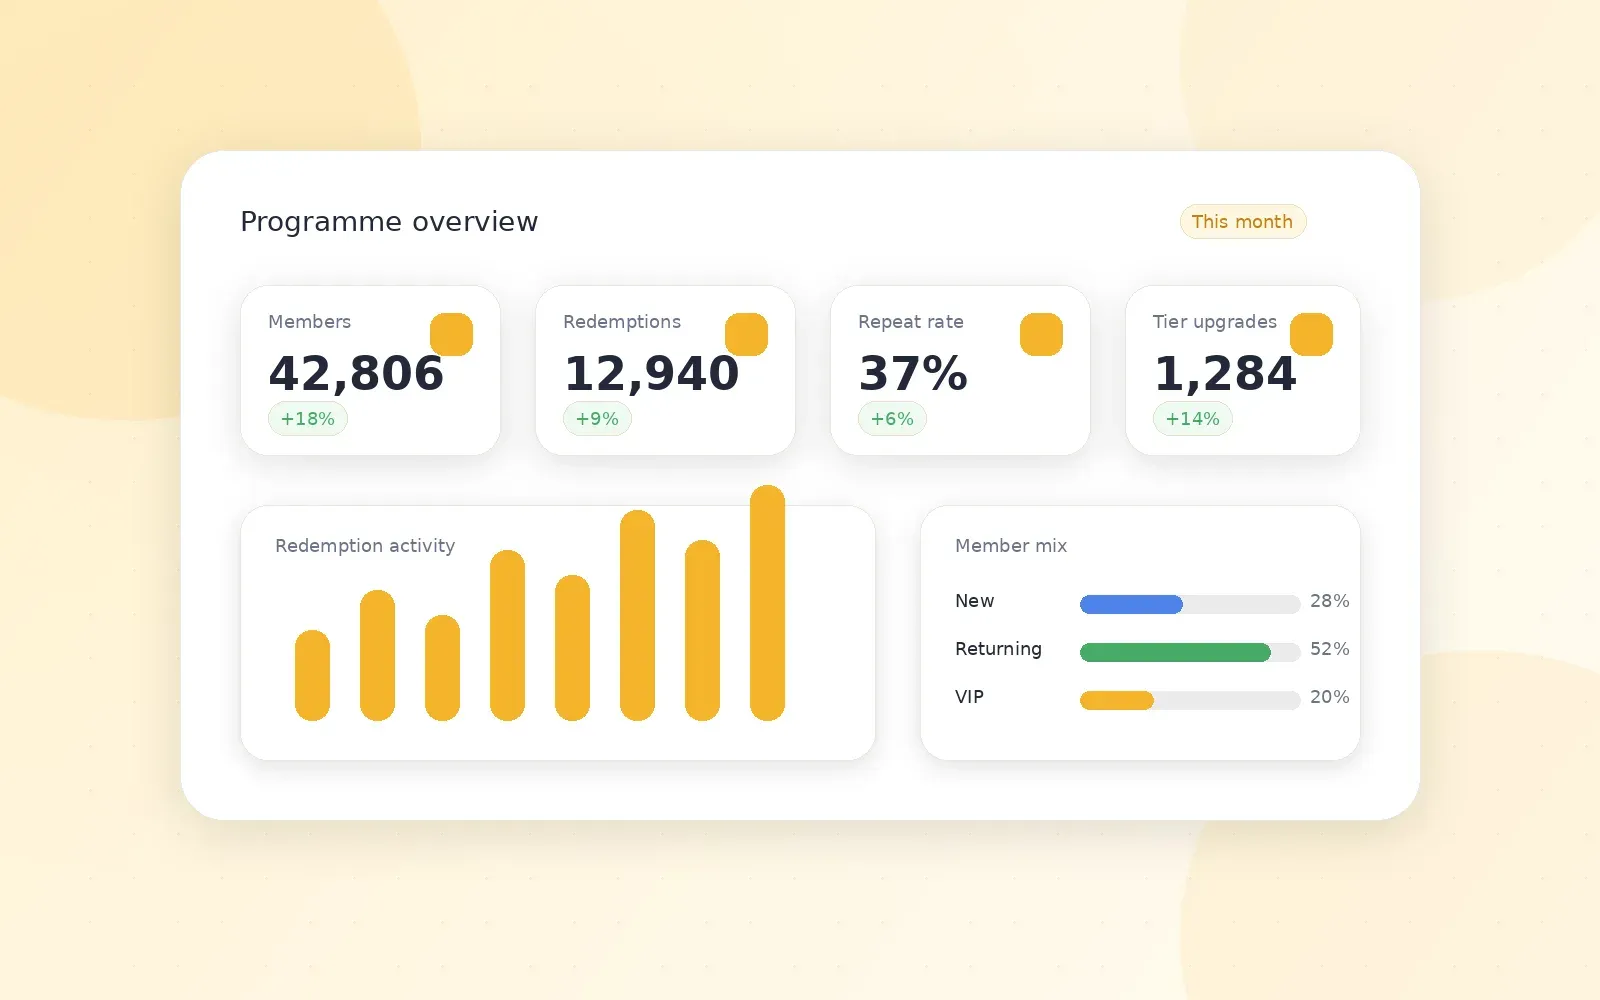The width and height of the screenshot is (1600, 1000).
Task: Click the Returning label in Member mix
Action: (x=998, y=649)
